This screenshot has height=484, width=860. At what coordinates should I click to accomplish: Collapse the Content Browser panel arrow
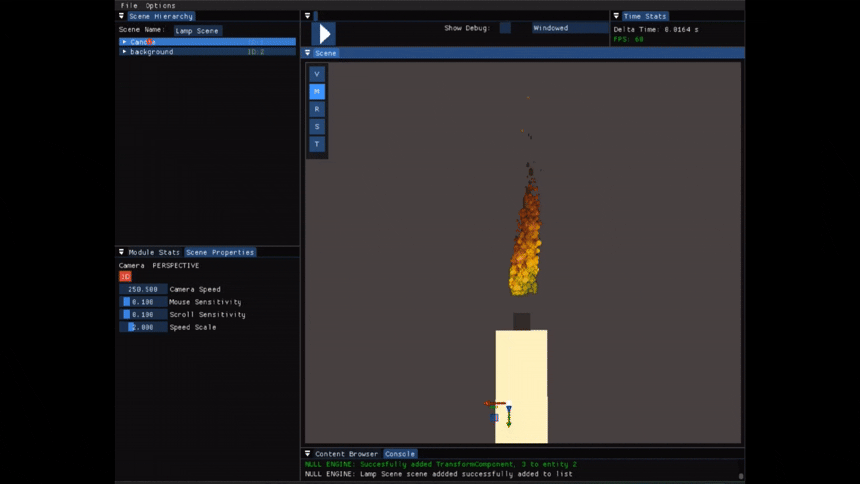pos(308,453)
